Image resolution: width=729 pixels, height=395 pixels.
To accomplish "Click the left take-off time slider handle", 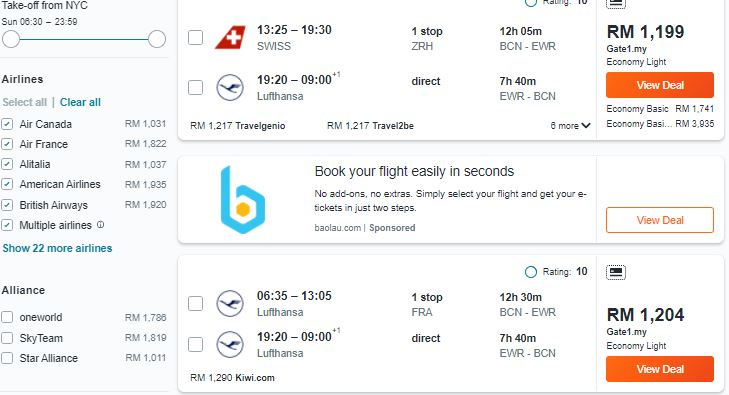I will point(11,39).
